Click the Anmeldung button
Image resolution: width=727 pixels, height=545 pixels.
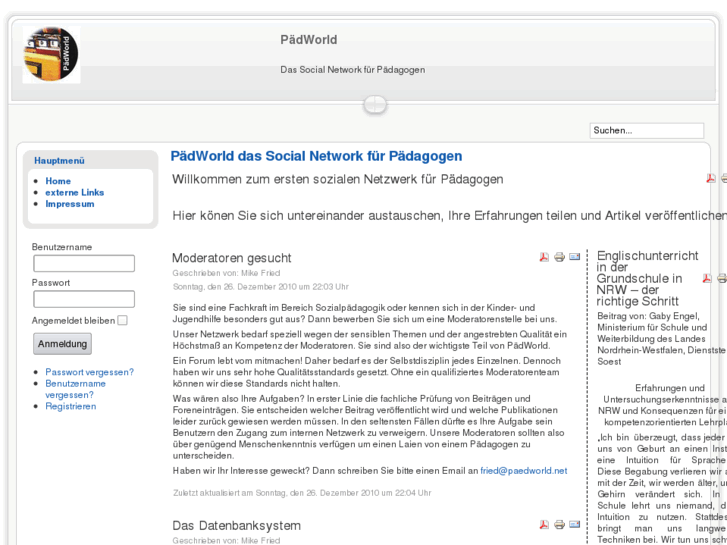[63, 344]
